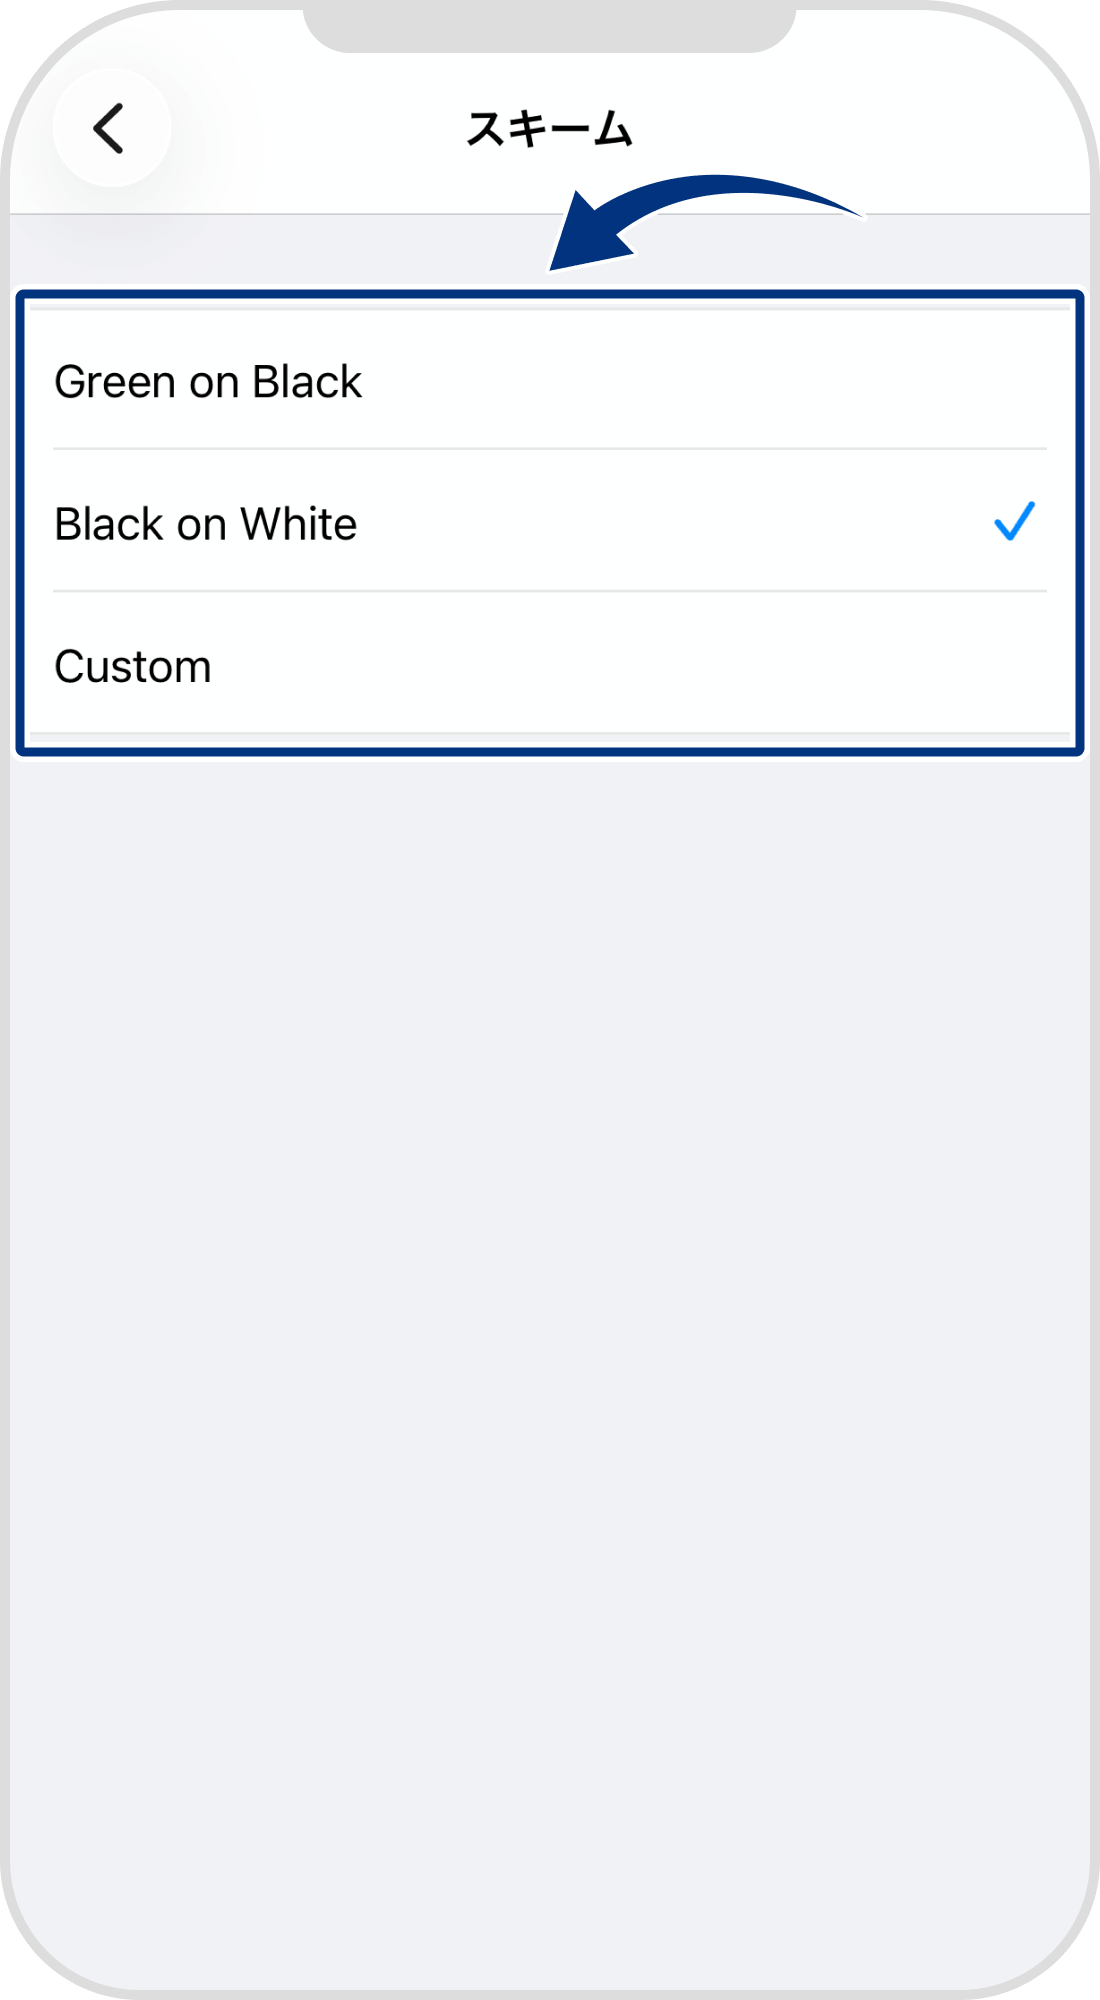This screenshot has height=2000, width=1100.
Task: Click the blue checkmark beside Black on White
Action: pos(1014,522)
